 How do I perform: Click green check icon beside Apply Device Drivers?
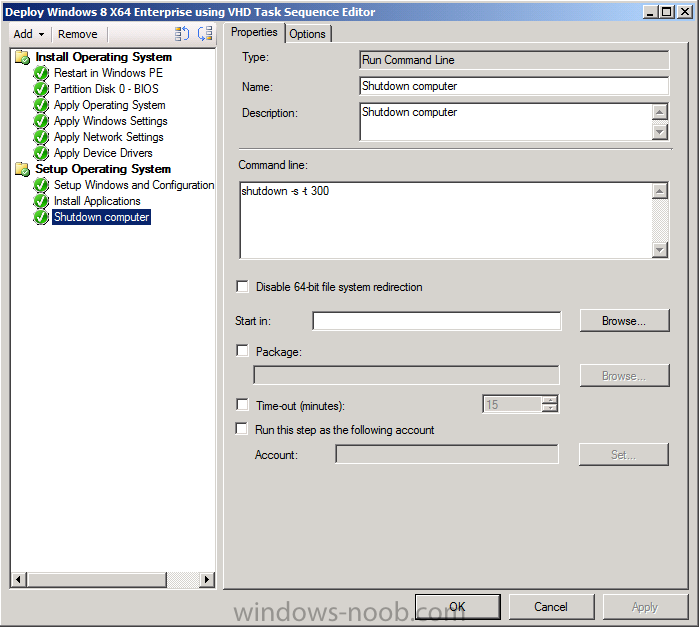(41, 153)
